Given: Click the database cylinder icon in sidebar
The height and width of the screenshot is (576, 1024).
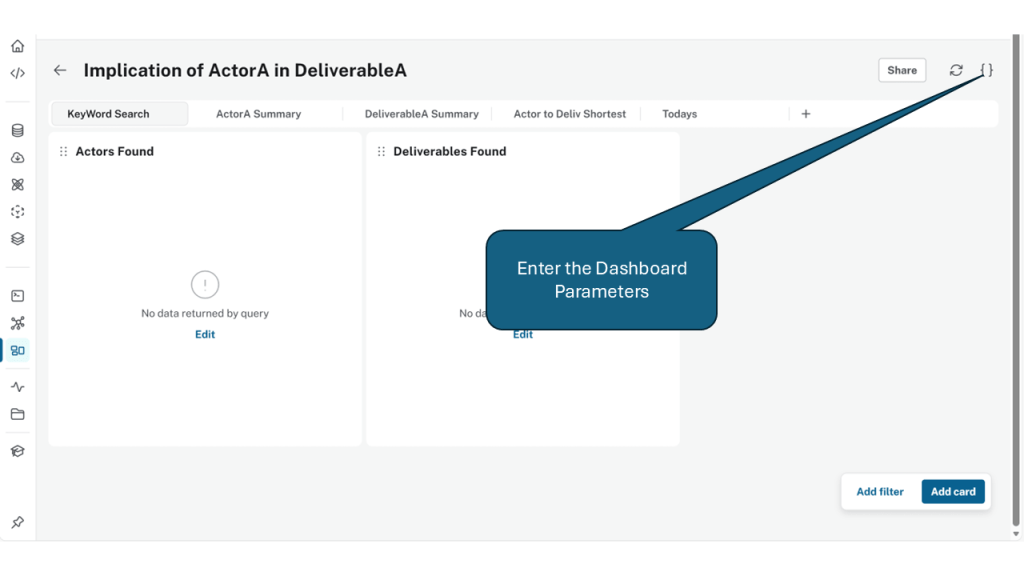Looking at the screenshot, I should pos(17,130).
